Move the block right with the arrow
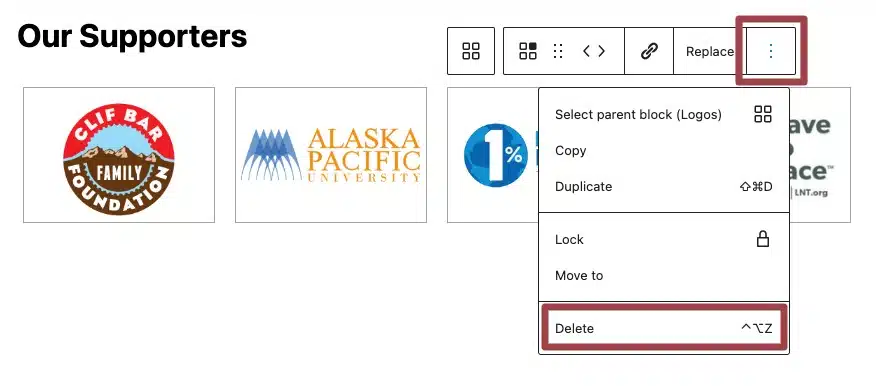This screenshot has width=876, height=386. (x=601, y=51)
